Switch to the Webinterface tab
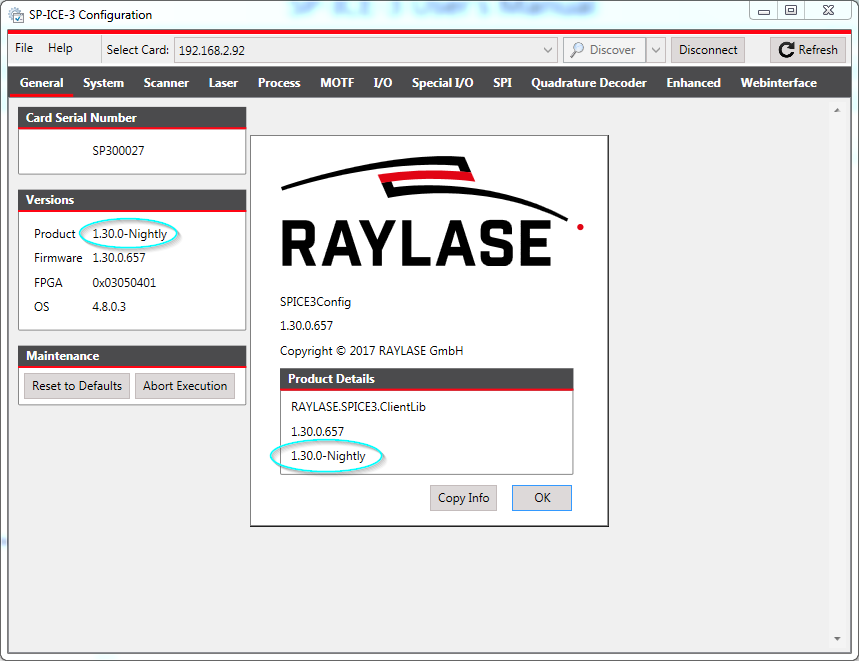Screen dimensions: 859x661 [x=778, y=83]
